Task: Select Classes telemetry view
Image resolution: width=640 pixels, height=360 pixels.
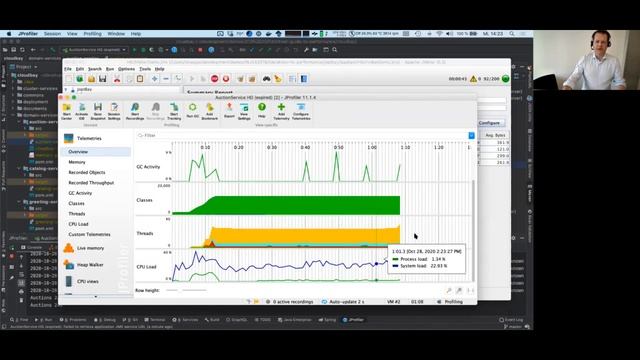Action: tap(76, 203)
